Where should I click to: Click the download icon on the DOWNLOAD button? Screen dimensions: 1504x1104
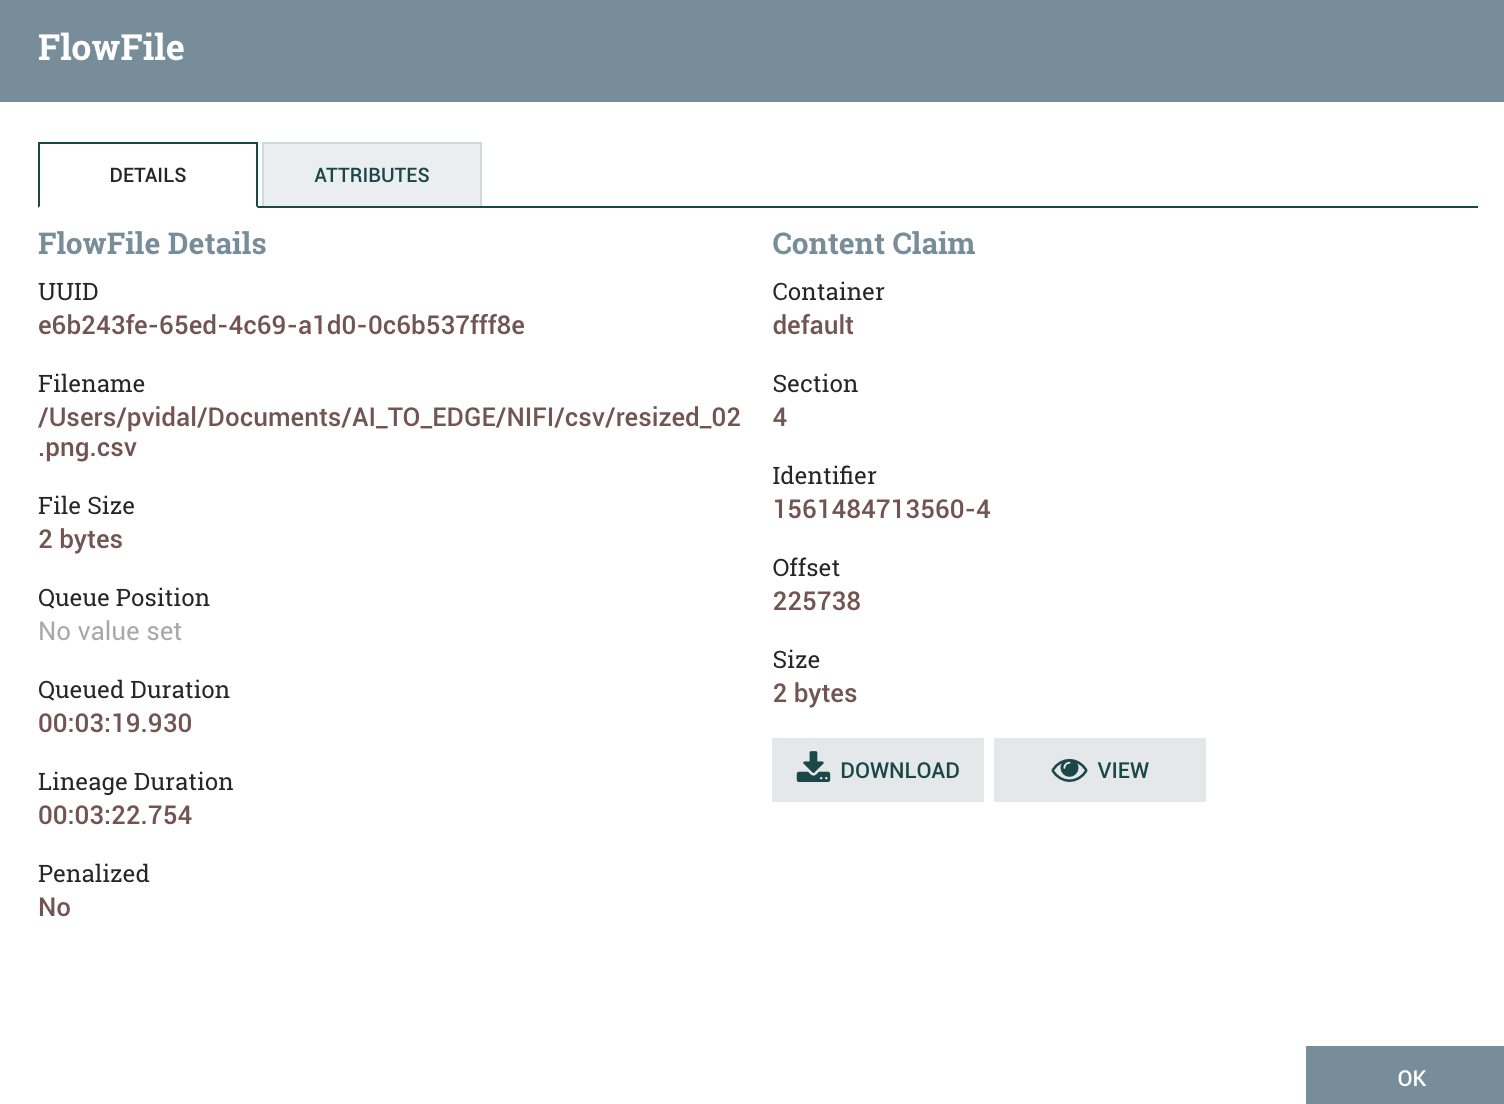coord(814,768)
